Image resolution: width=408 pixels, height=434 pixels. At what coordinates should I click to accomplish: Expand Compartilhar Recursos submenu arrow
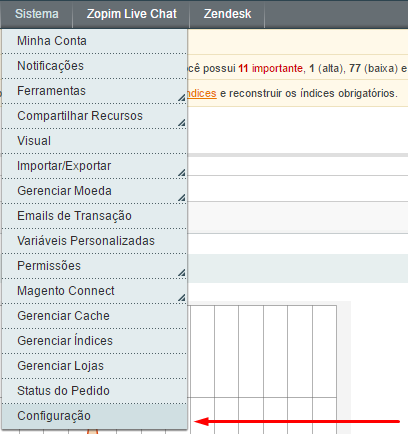(181, 123)
